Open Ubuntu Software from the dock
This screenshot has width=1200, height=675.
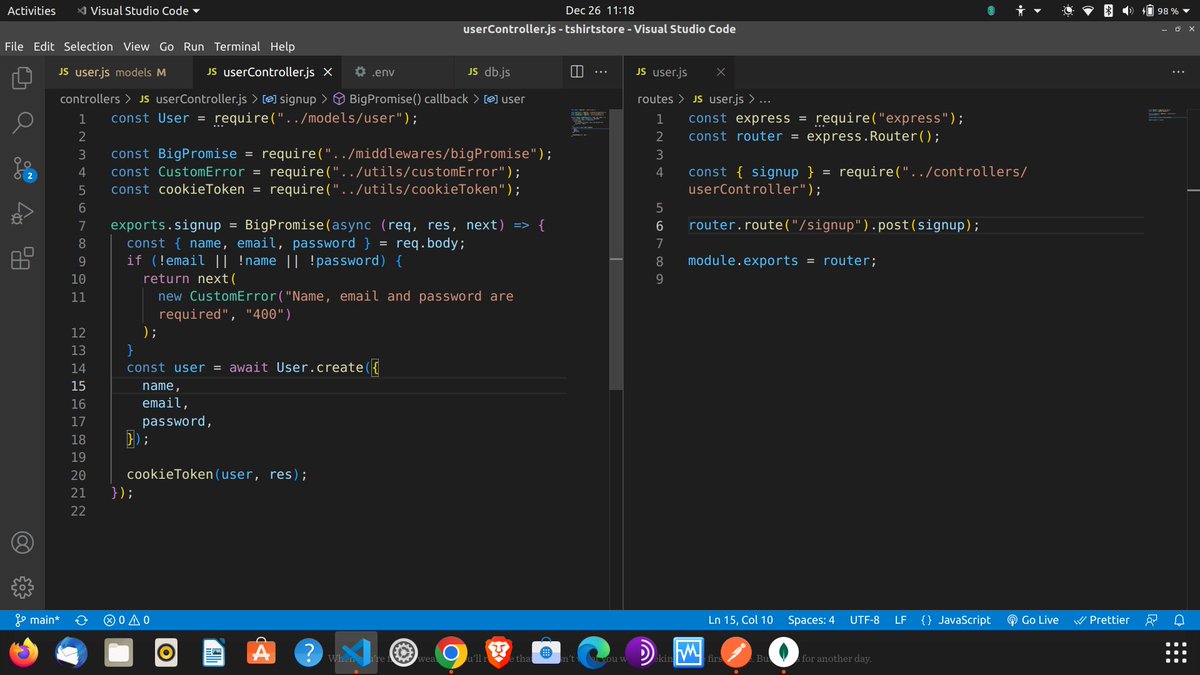(261, 653)
